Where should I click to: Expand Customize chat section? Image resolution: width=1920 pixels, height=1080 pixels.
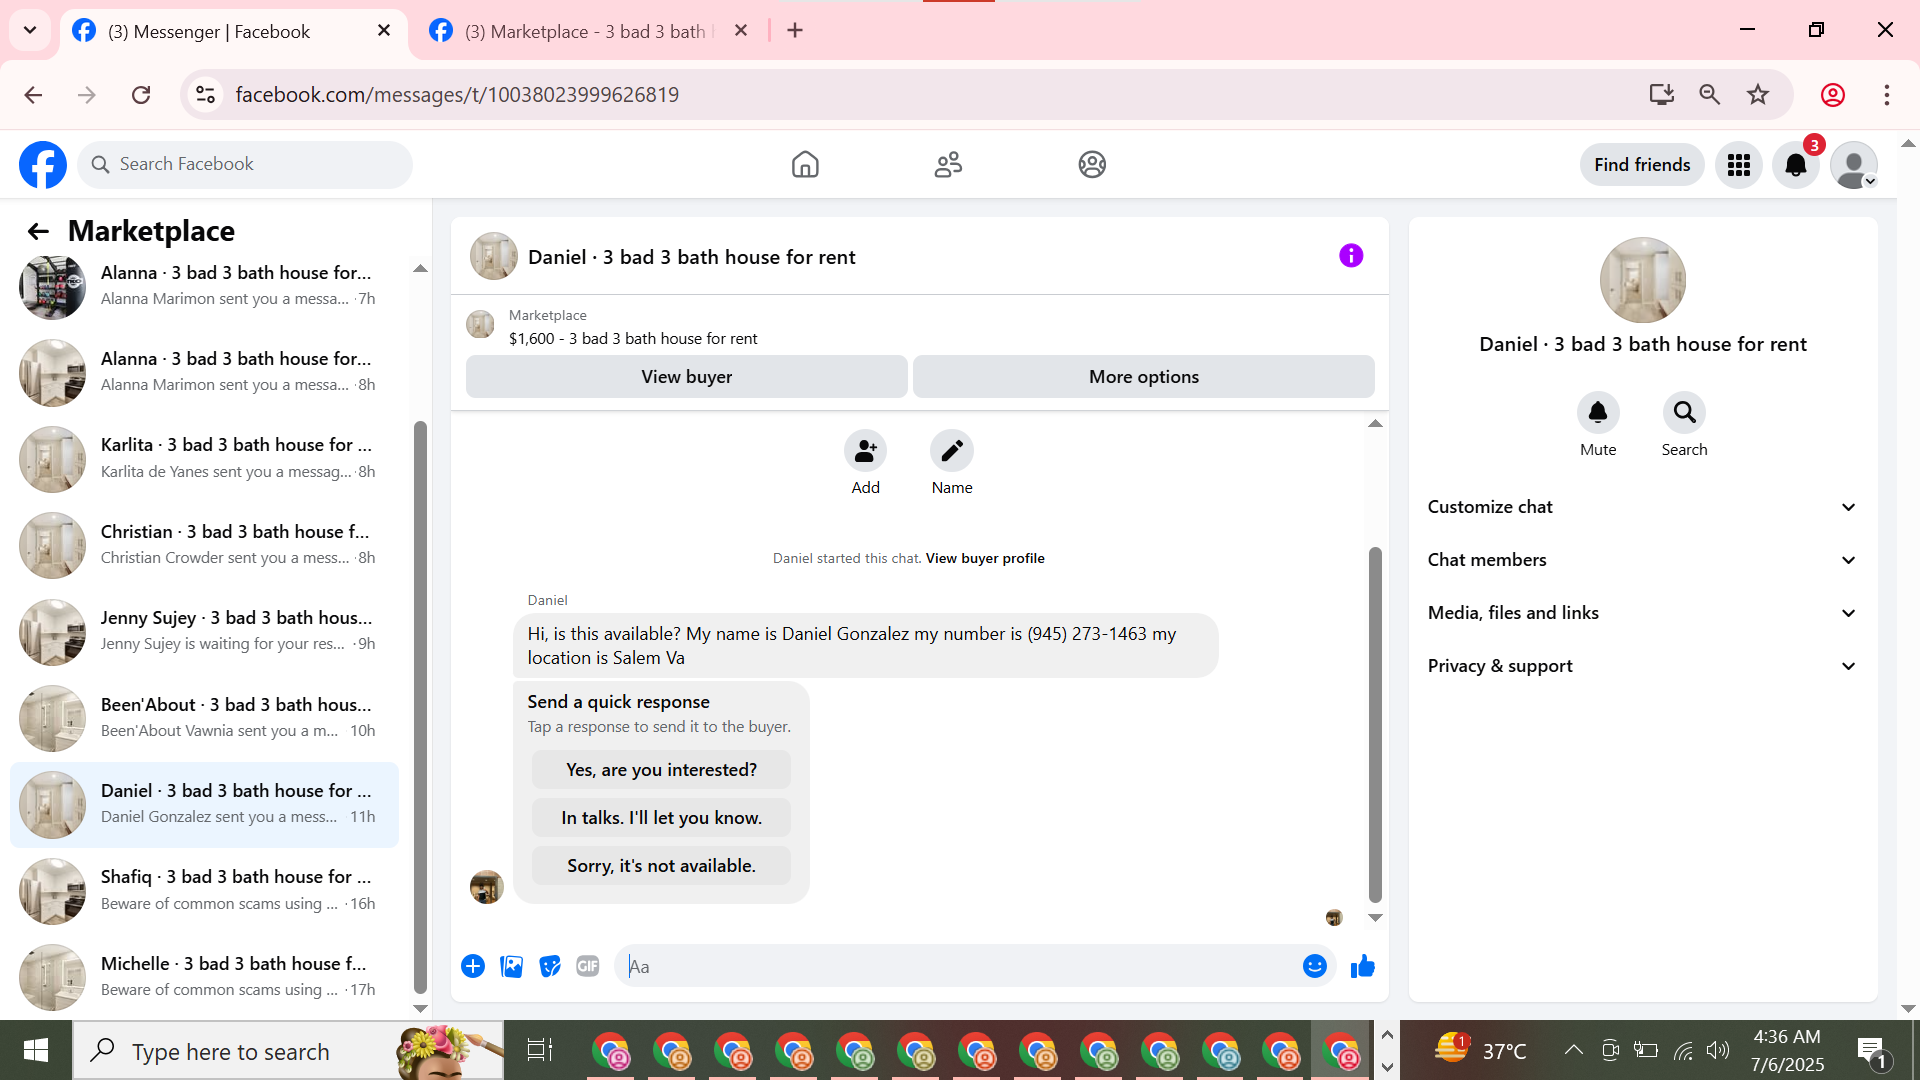1643,507
